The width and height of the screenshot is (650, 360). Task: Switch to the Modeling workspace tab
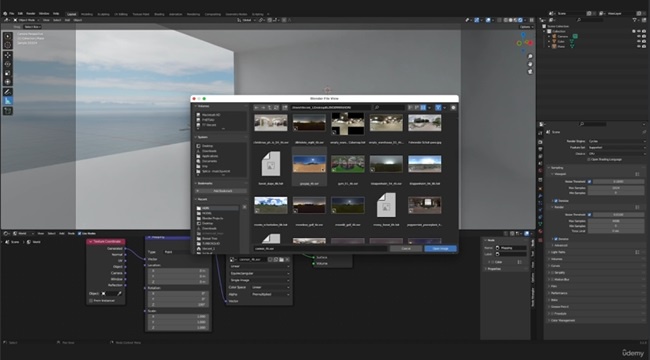[x=87, y=14]
